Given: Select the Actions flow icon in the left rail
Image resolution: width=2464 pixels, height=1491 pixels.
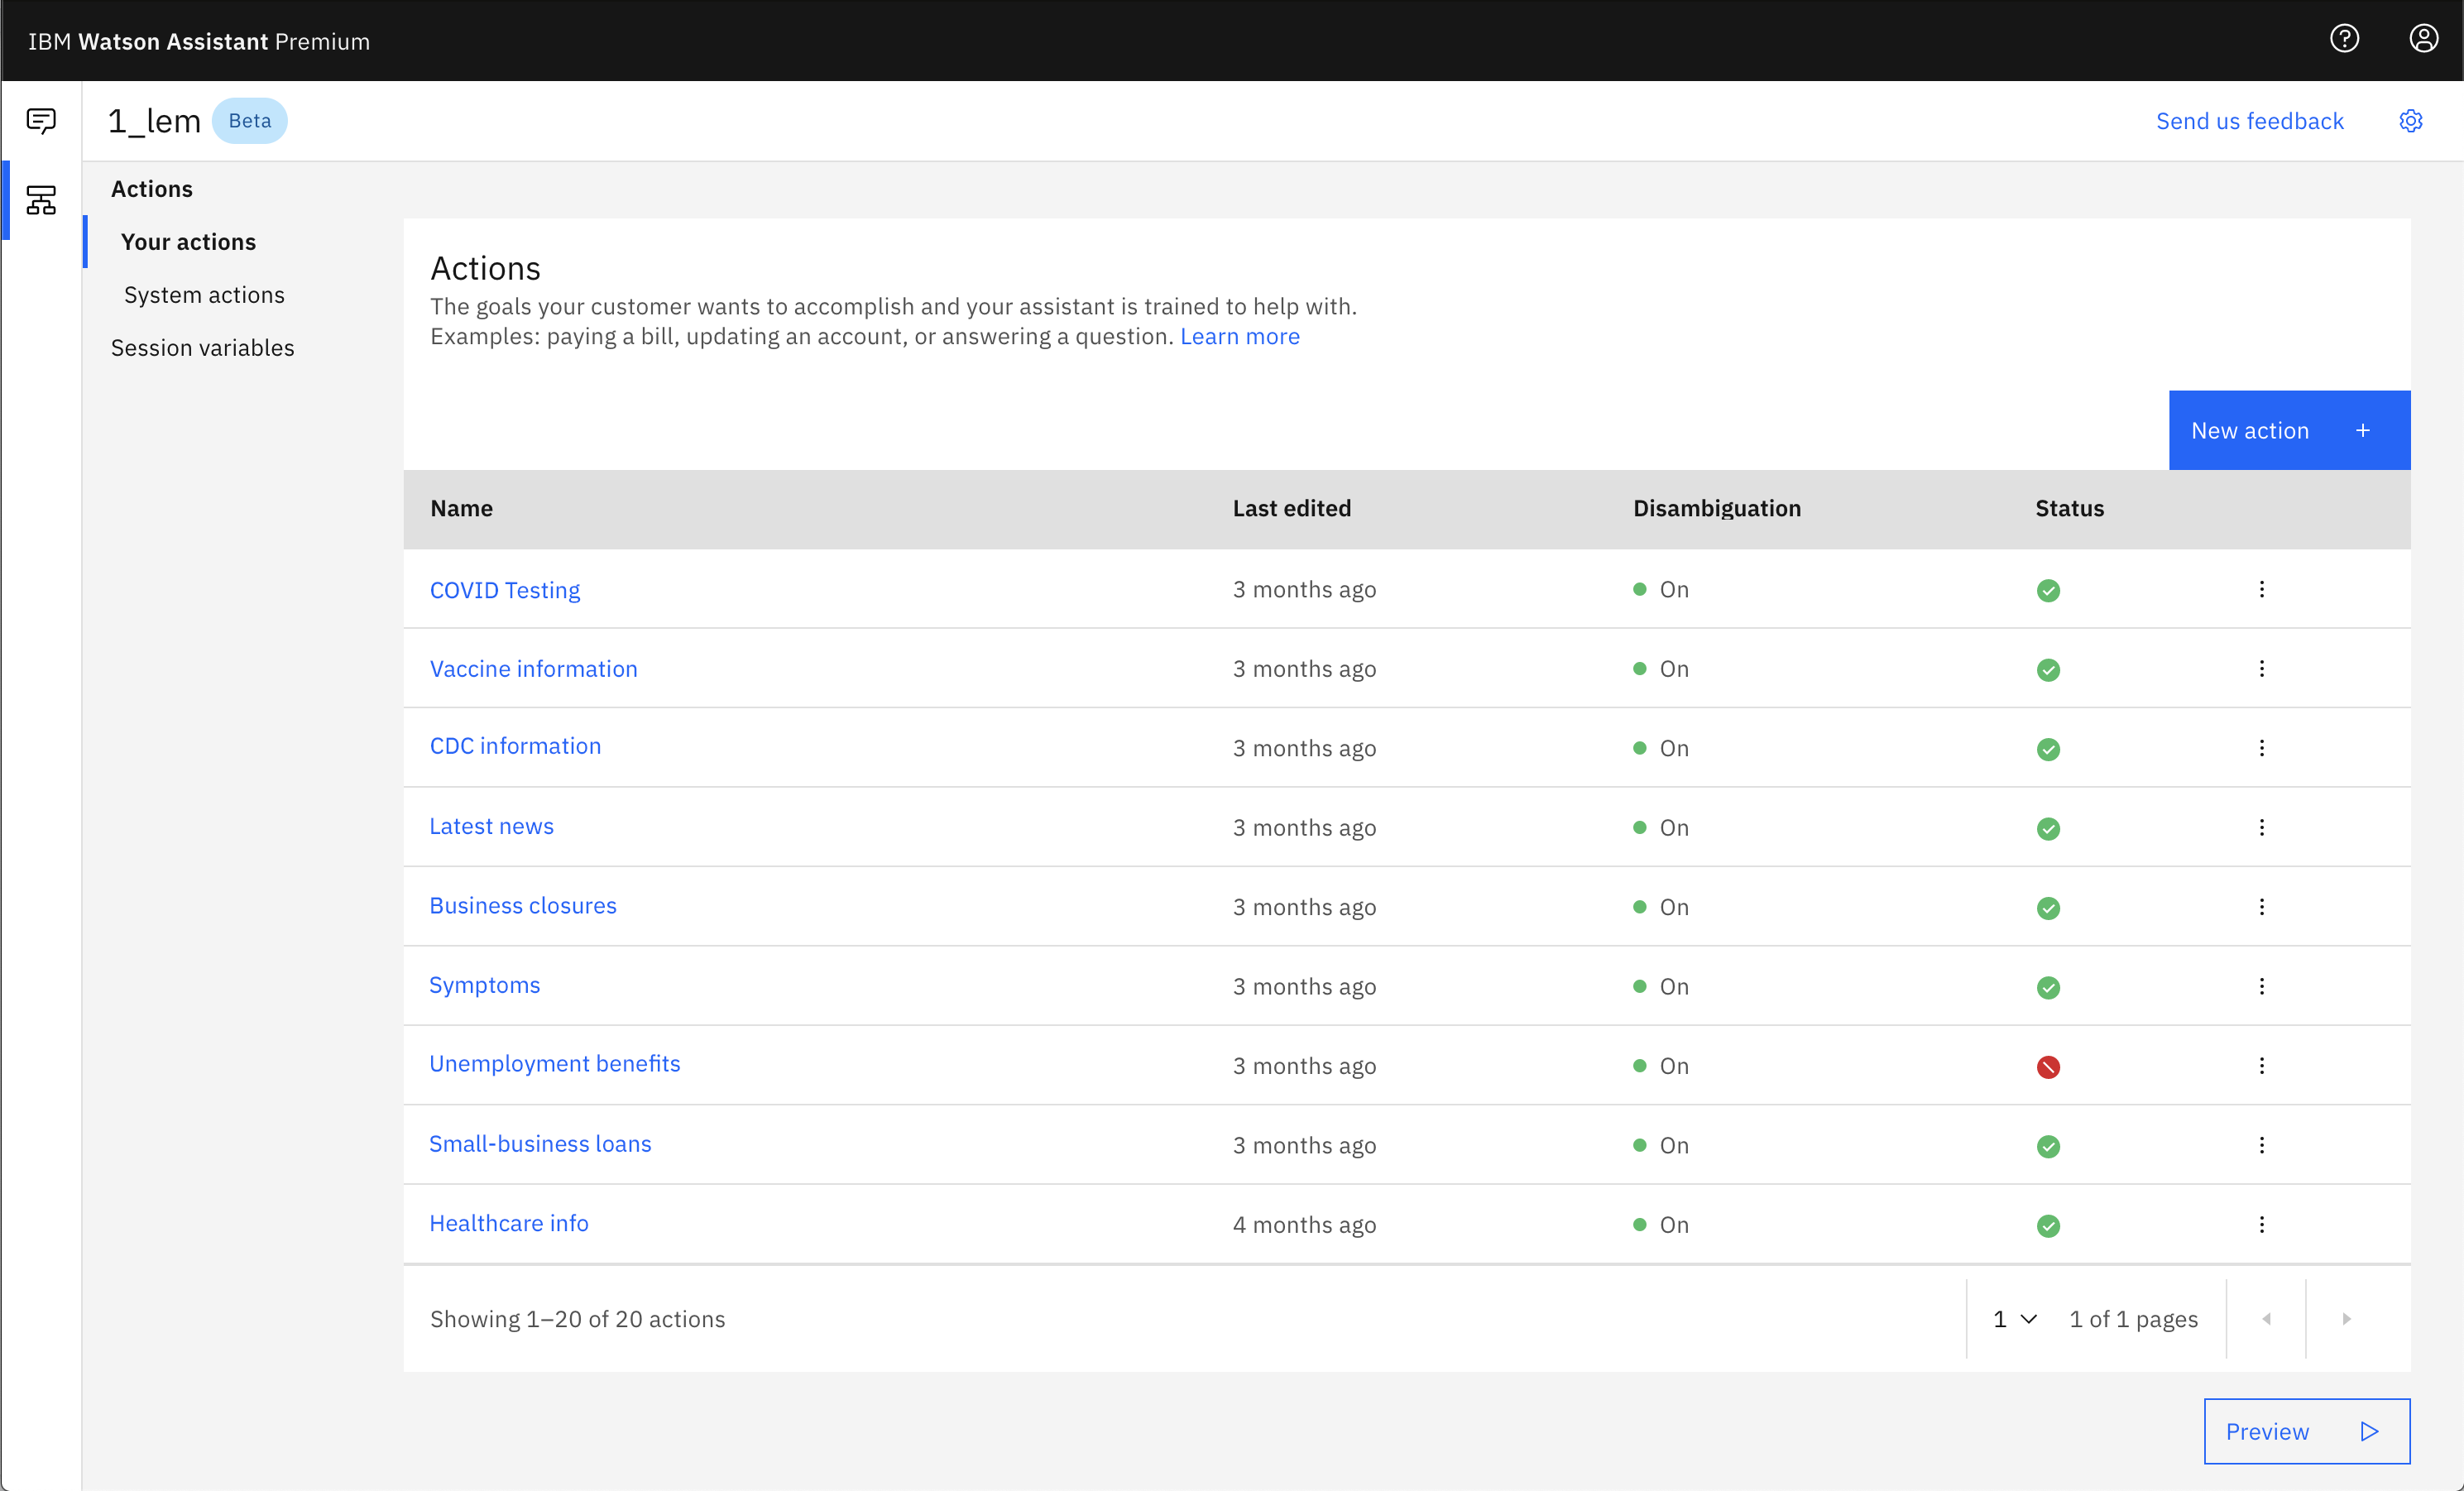Looking at the screenshot, I should 41,200.
